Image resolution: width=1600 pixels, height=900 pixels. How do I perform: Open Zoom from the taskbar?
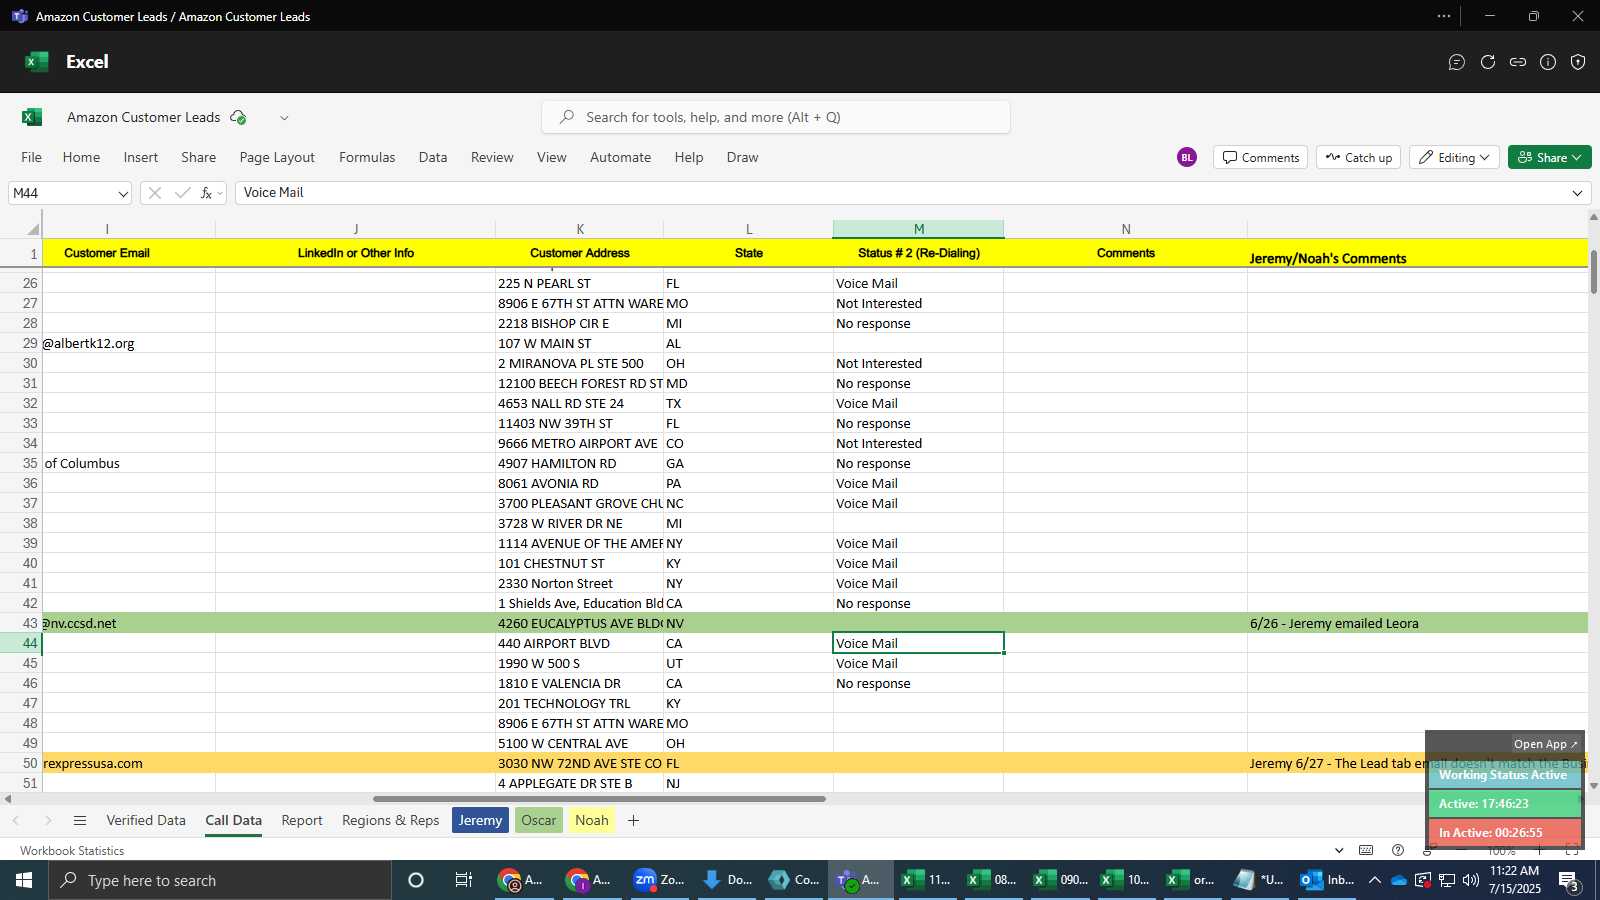(x=659, y=881)
